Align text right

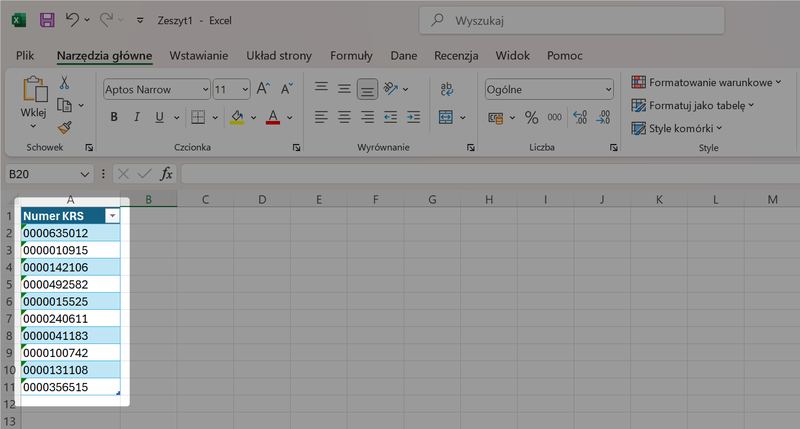click(367, 117)
